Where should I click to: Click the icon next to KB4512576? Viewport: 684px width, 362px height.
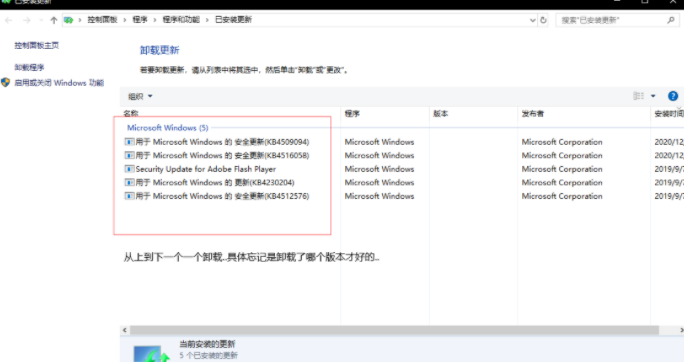(x=129, y=196)
